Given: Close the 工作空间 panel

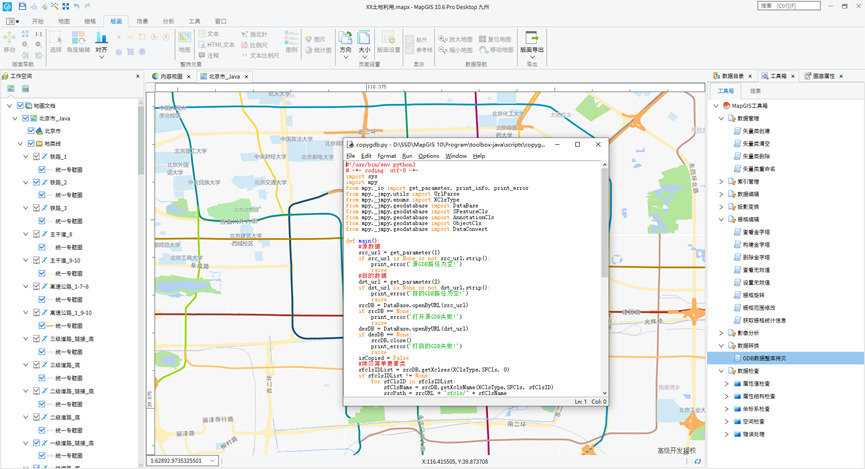Looking at the screenshot, I should [138, 76].
